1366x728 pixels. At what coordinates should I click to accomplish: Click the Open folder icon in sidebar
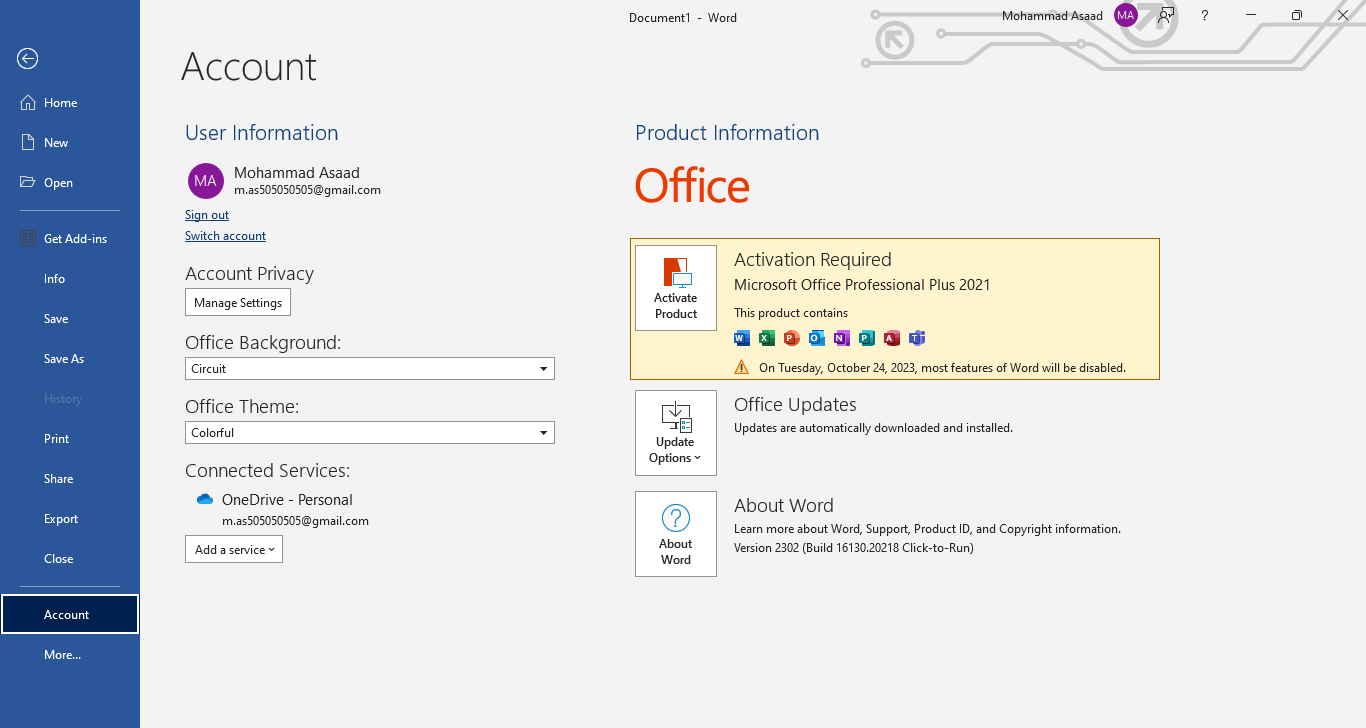[x=28, y=183]
